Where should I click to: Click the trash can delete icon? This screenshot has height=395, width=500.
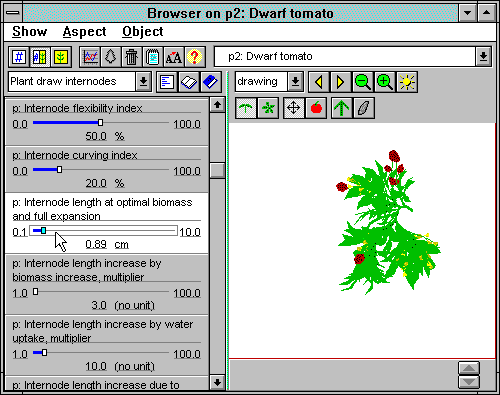(131, 57)
